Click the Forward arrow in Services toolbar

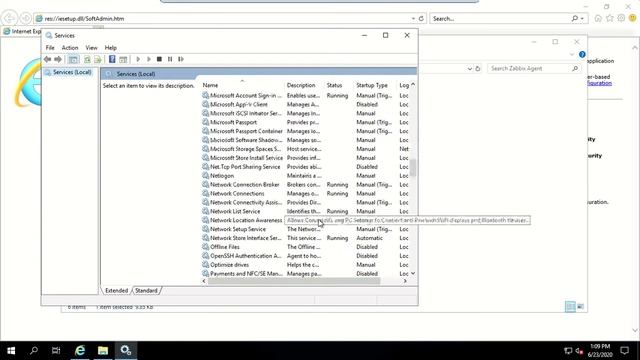coord(58,59)
